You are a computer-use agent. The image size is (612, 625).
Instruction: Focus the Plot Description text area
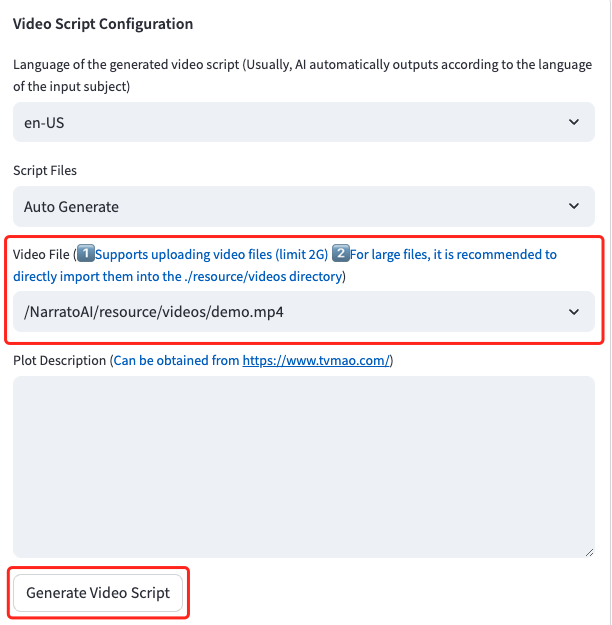(x=304, y=466)
